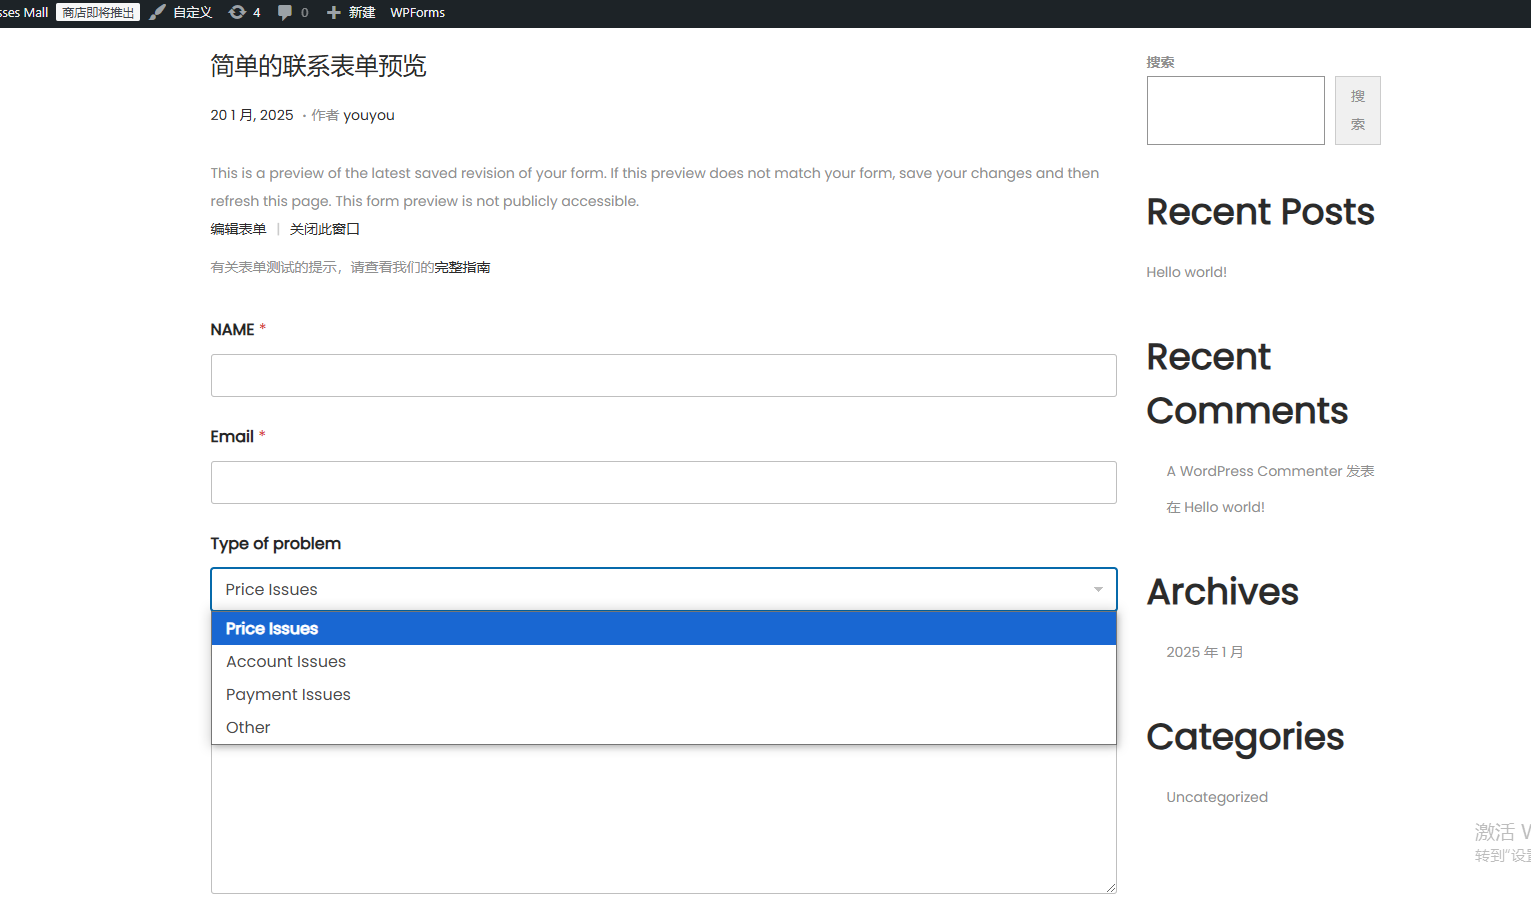Choose Payment Issues option
The width and height of the screenshot is (1531, 907).
tap(288, 694)
